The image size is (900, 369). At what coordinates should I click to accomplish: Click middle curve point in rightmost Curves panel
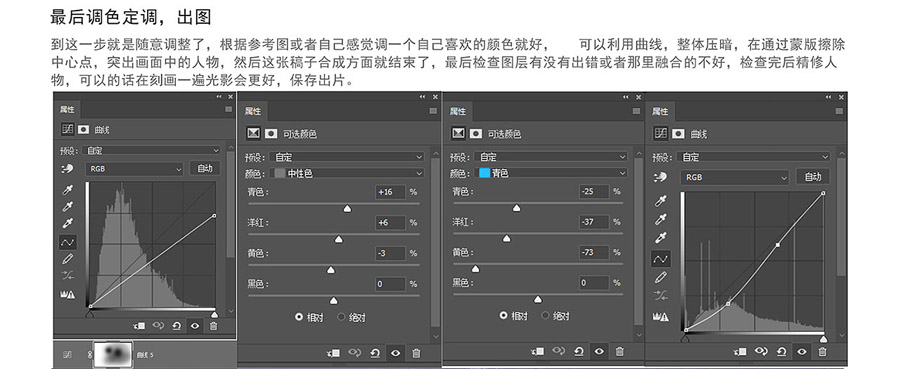tap(778, 245)
